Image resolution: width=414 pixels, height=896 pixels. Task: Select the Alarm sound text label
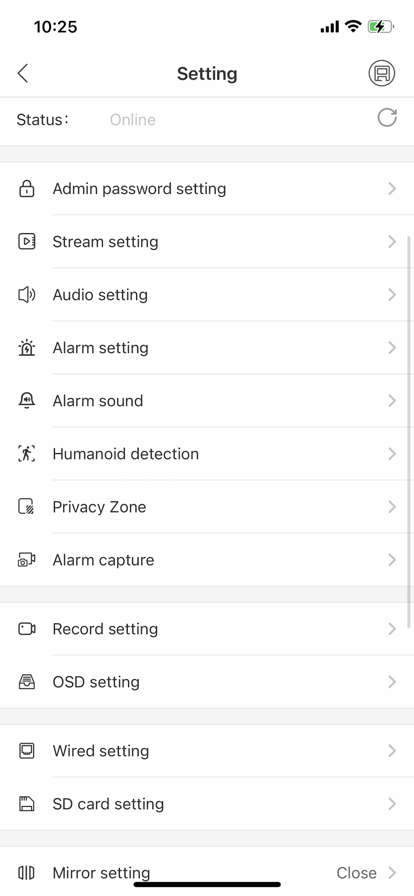coord(98,401)
